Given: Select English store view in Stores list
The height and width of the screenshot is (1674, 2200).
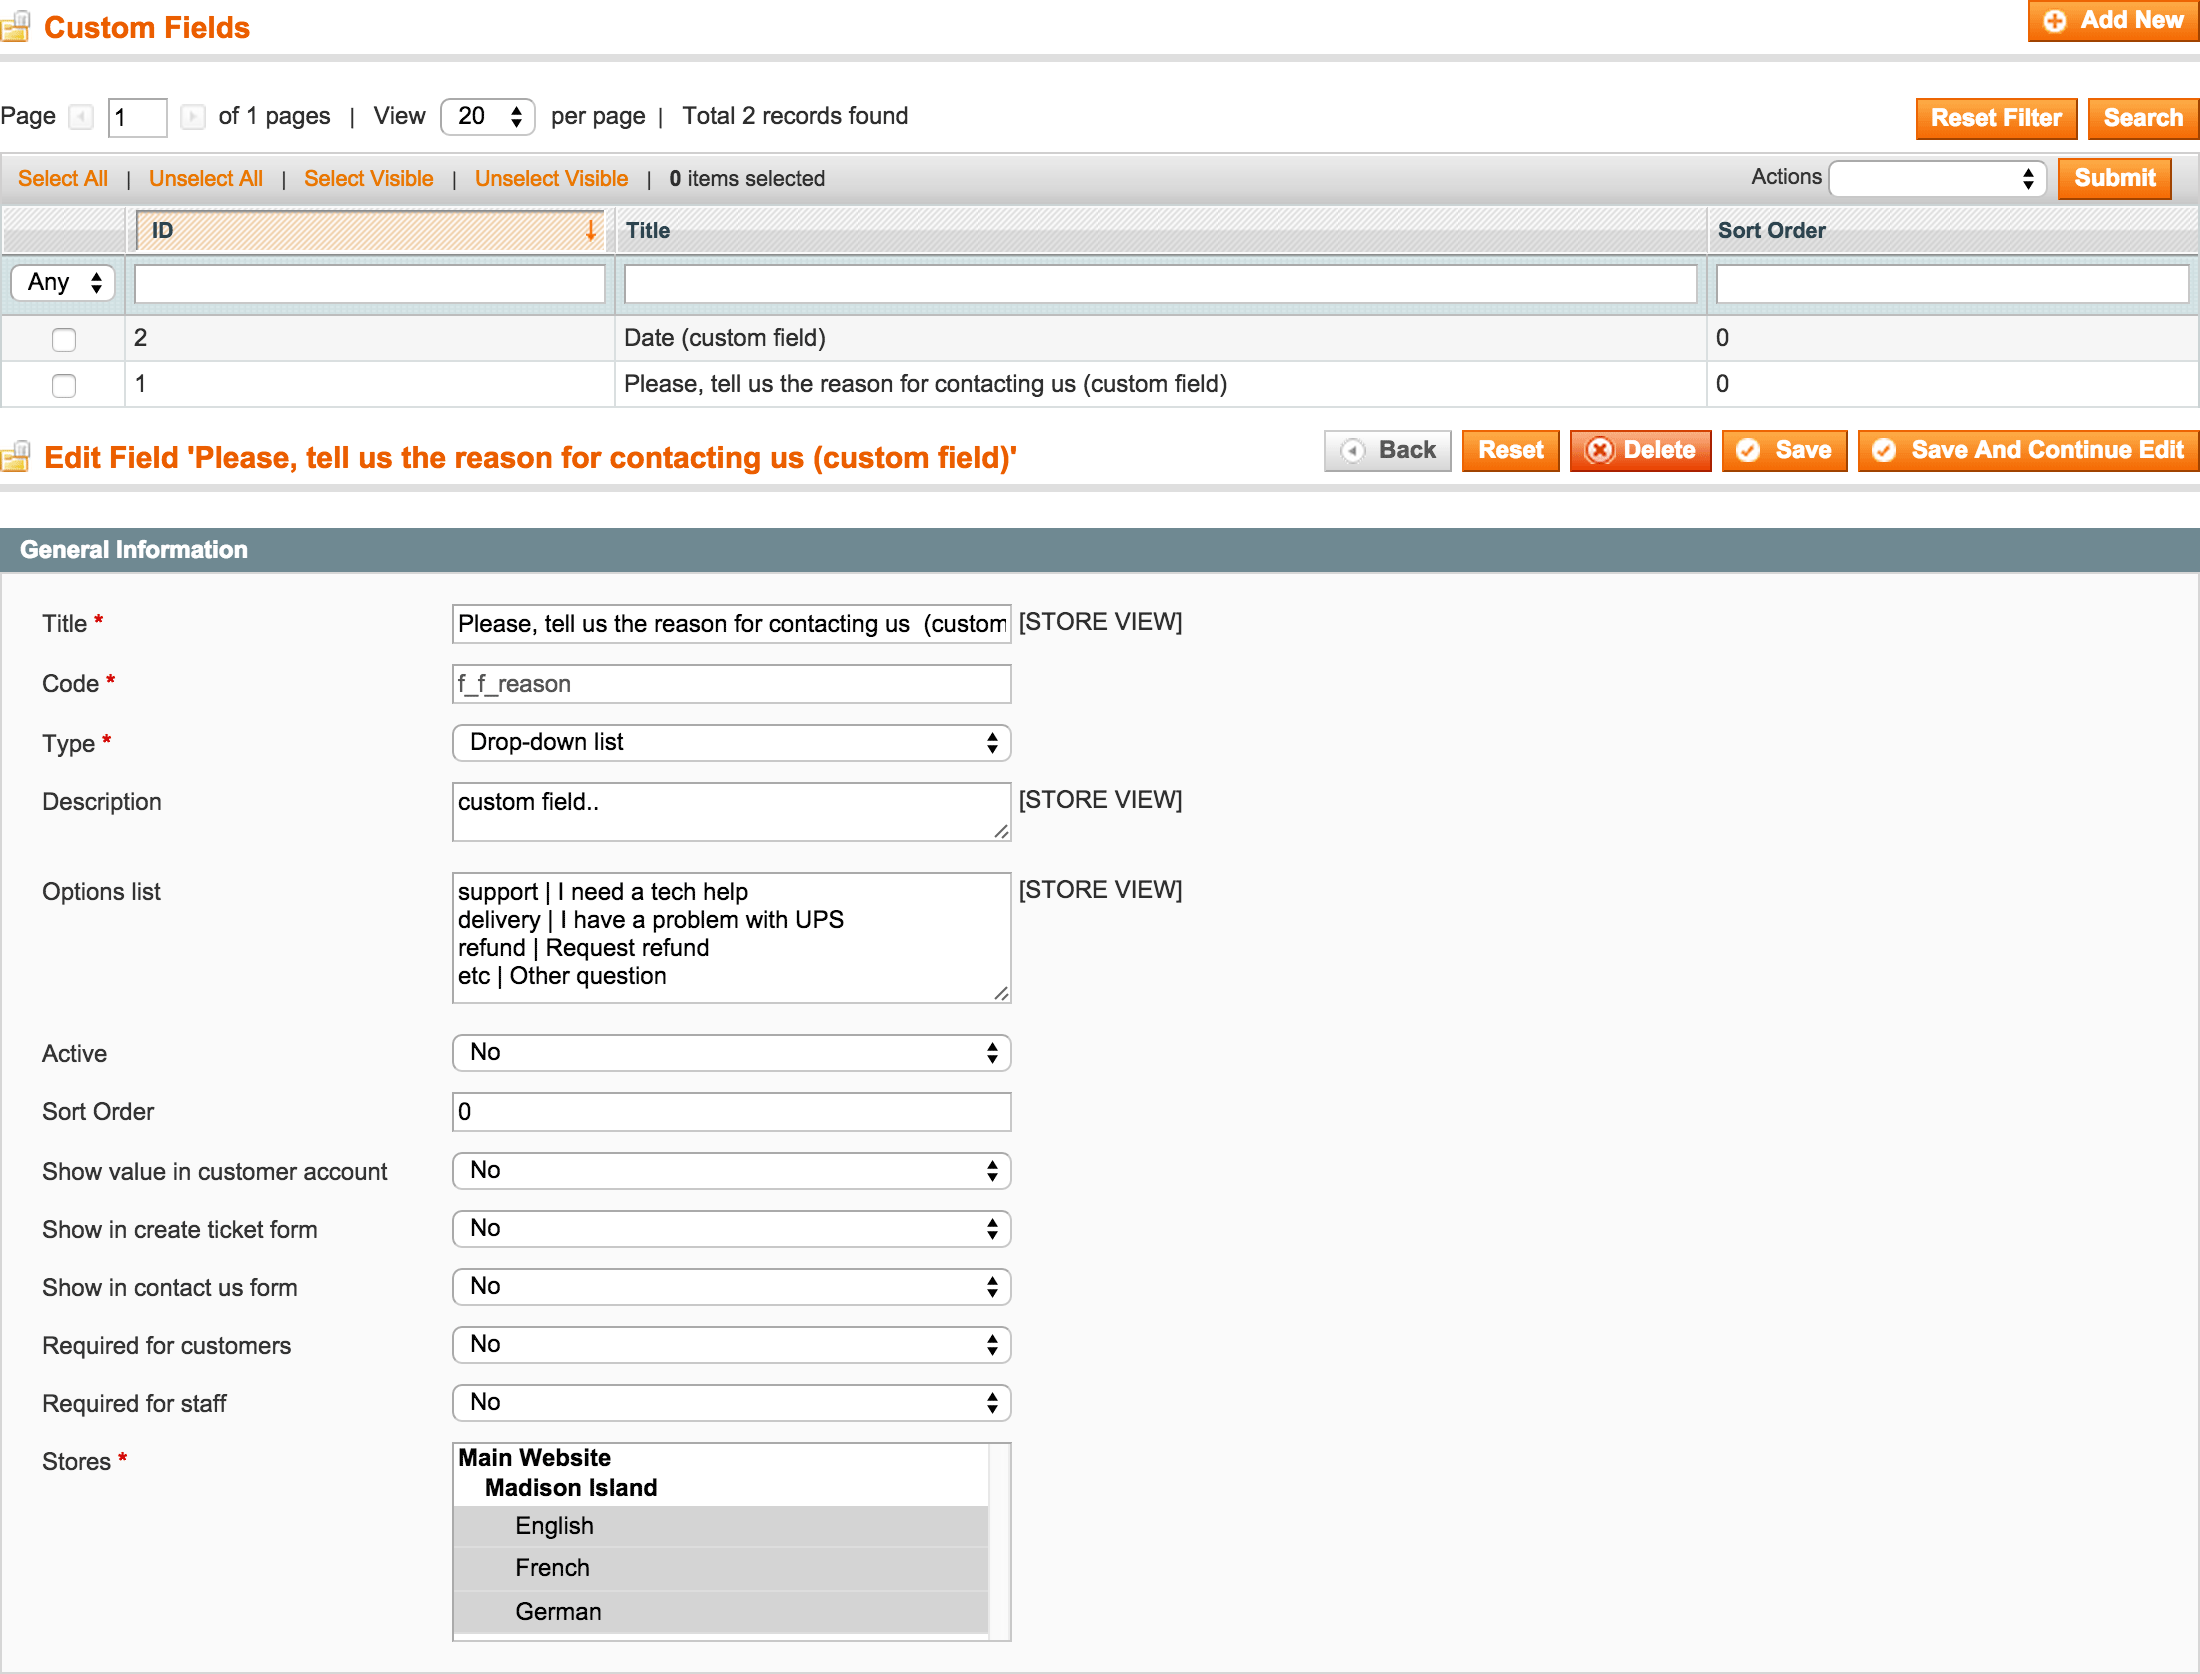Looking at the screenshot, I should (x=556, y=1526).
